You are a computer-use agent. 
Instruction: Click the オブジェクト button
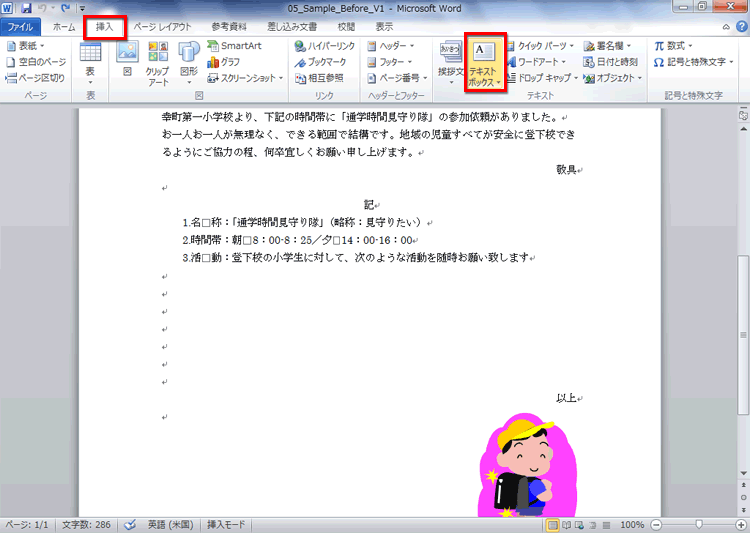612,78
